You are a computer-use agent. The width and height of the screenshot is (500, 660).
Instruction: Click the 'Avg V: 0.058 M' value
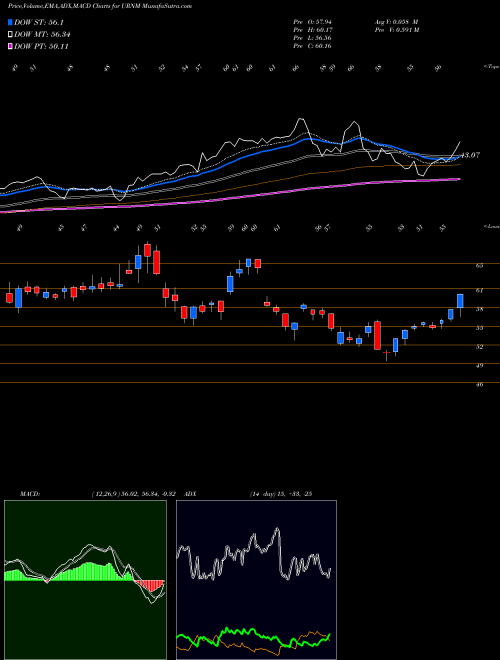(x=396, y=22)
